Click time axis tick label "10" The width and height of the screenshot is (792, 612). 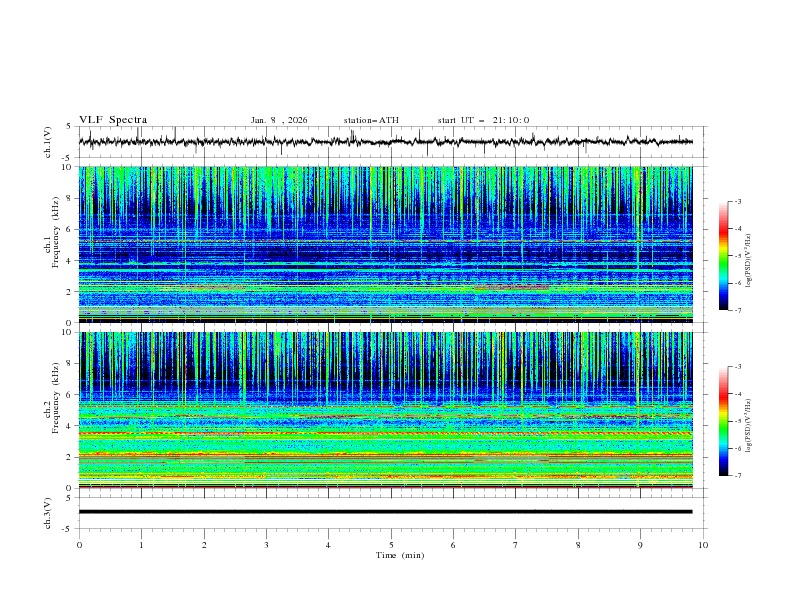tap(703, 545)
